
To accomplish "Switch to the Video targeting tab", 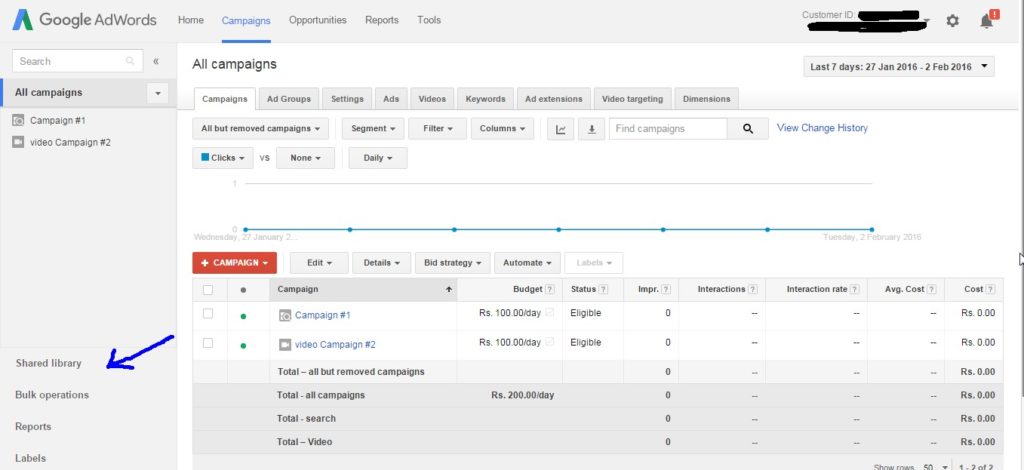I will pos(632,99).
